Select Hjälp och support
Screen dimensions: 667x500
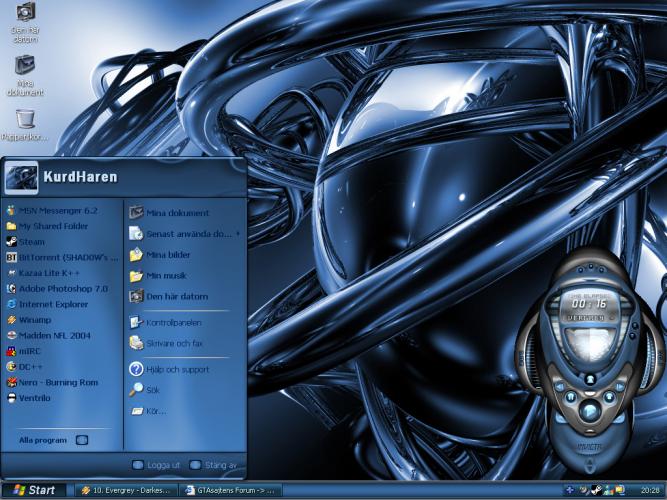[177, 369]
